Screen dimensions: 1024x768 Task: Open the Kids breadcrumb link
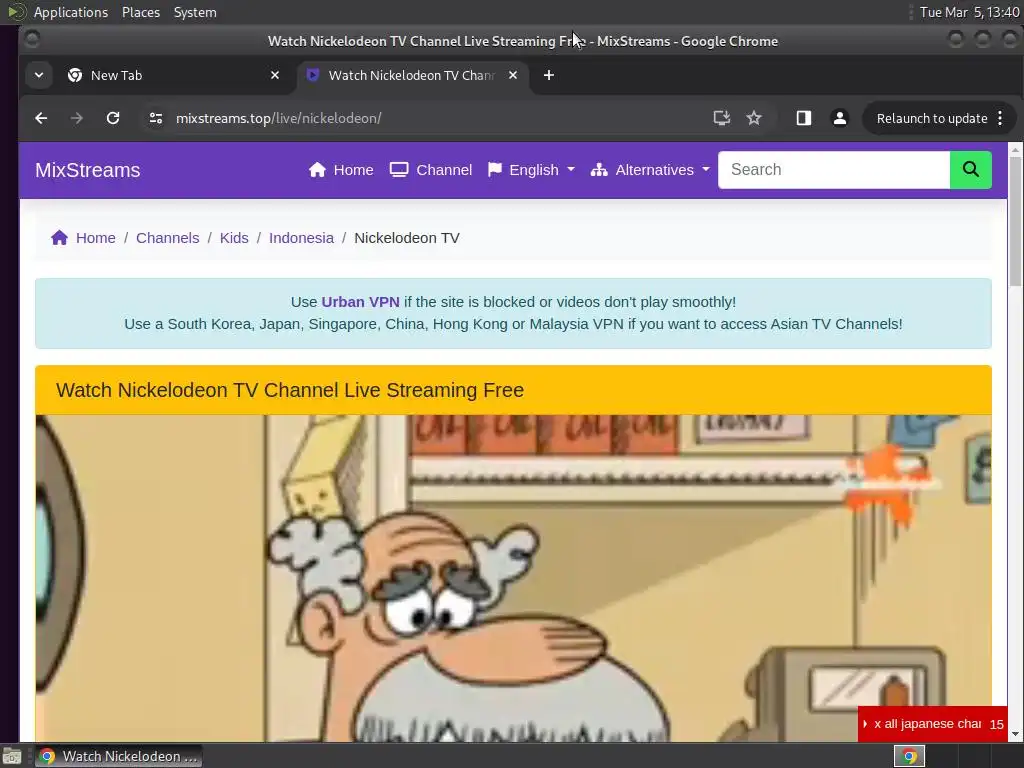click(x=234, y=238)
